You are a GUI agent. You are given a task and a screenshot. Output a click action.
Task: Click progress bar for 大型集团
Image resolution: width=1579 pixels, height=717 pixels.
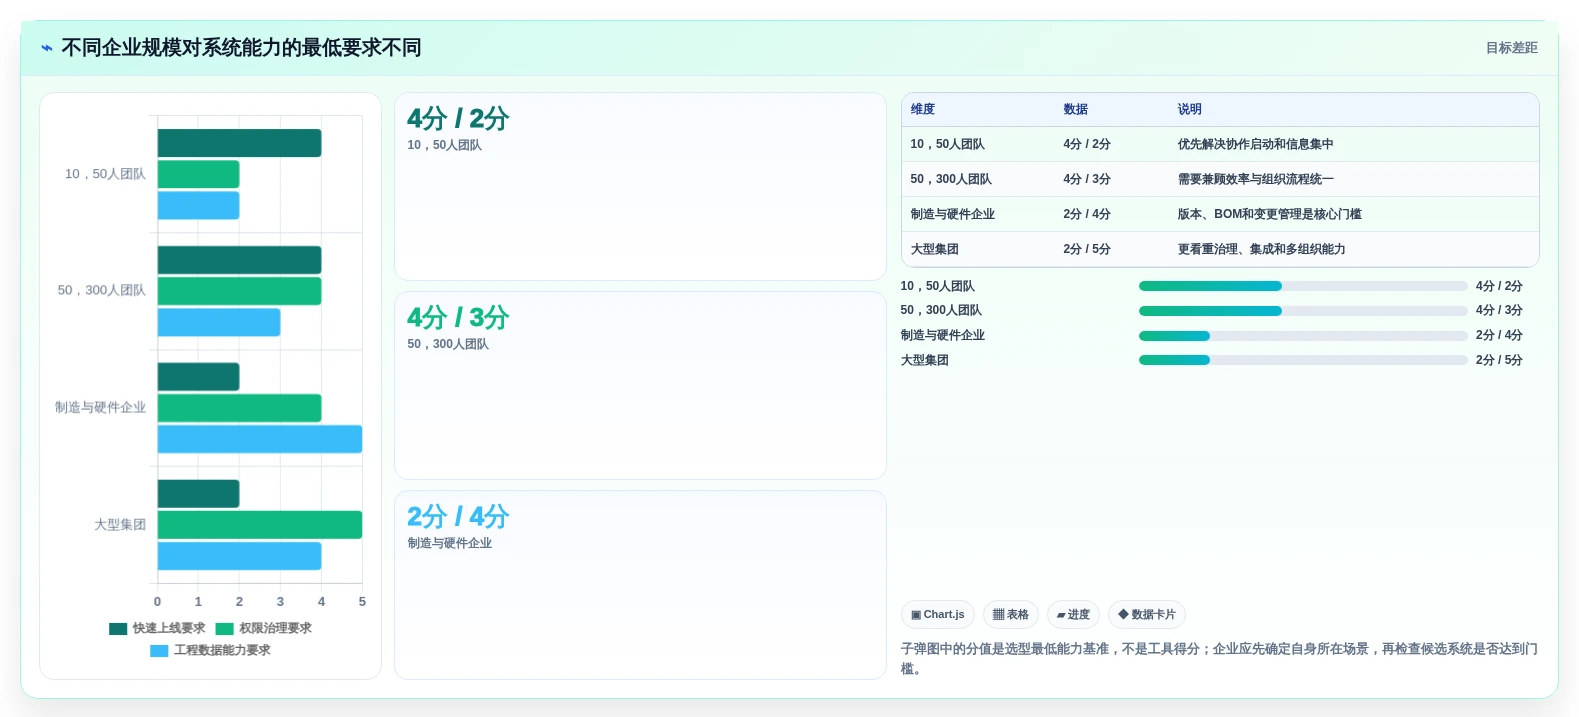click(1303, 360)
